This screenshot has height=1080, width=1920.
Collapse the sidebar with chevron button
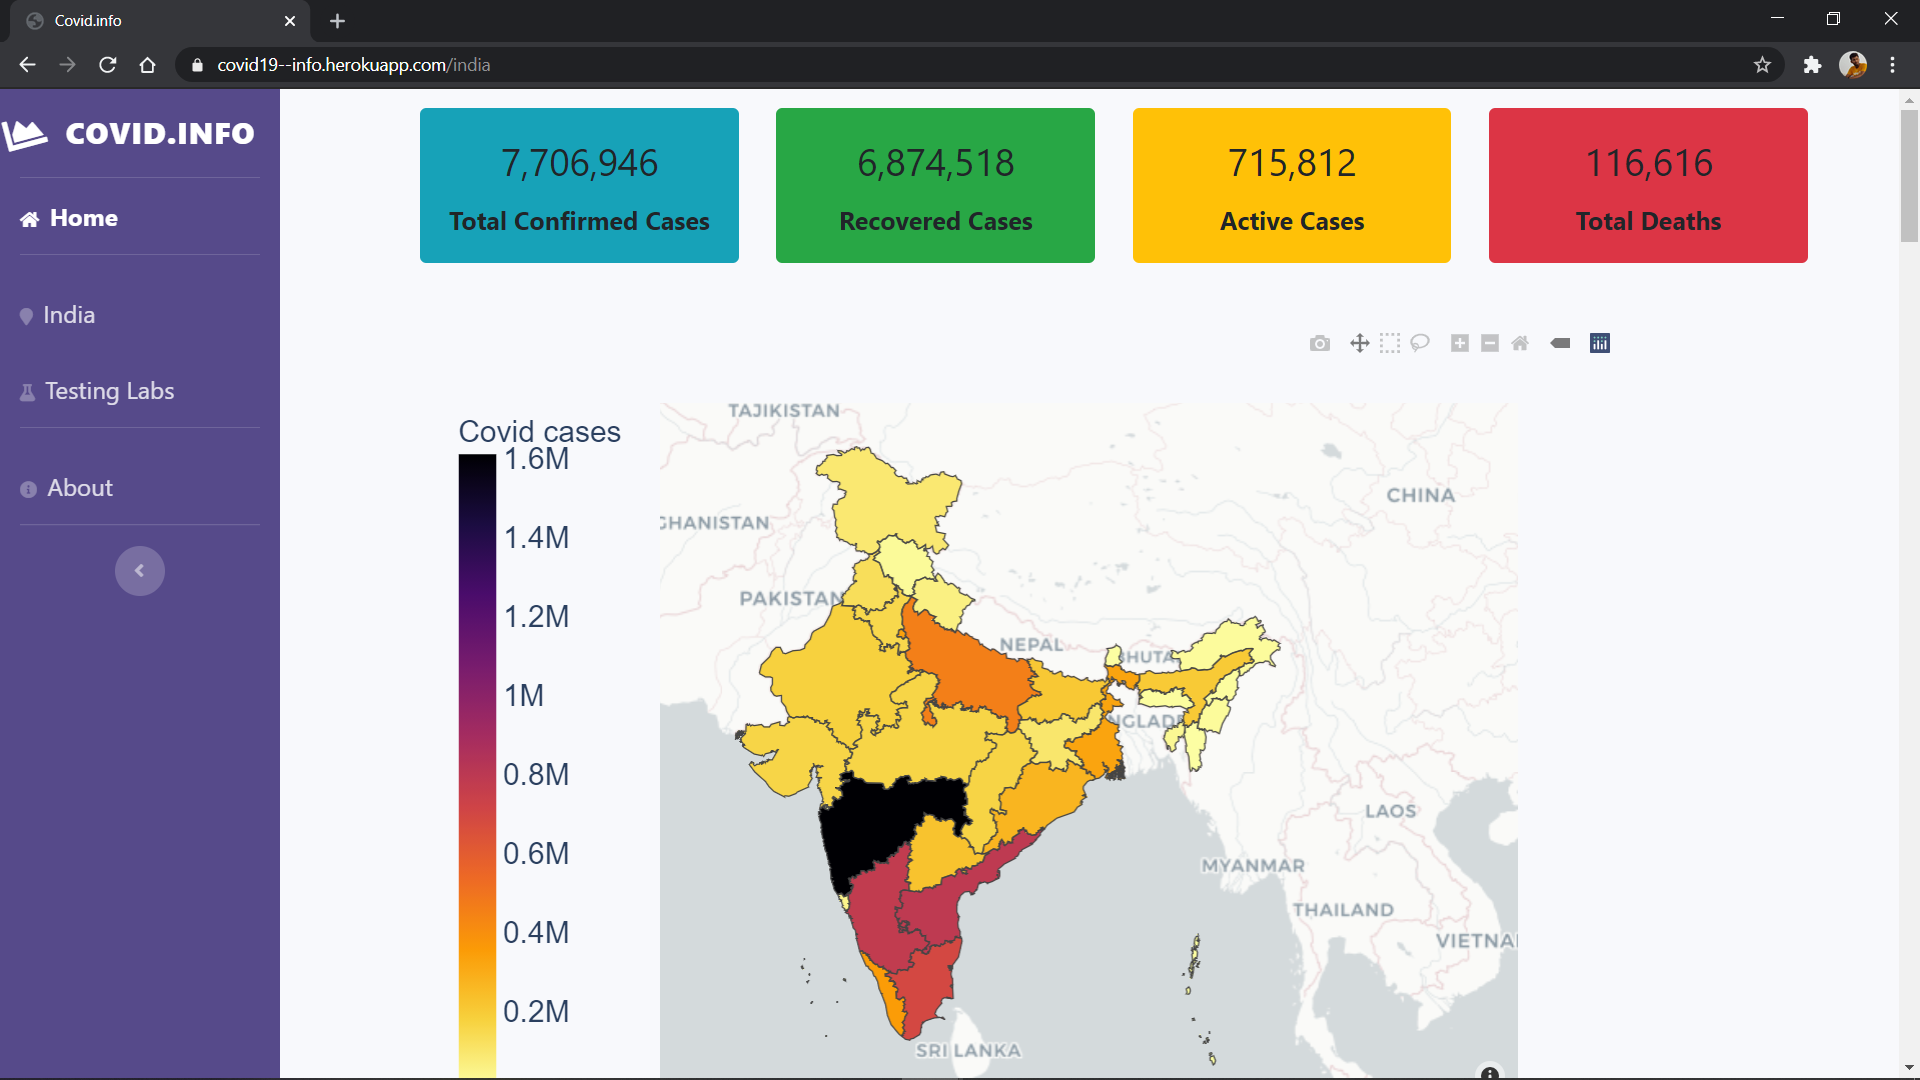[x=140, y=571]
